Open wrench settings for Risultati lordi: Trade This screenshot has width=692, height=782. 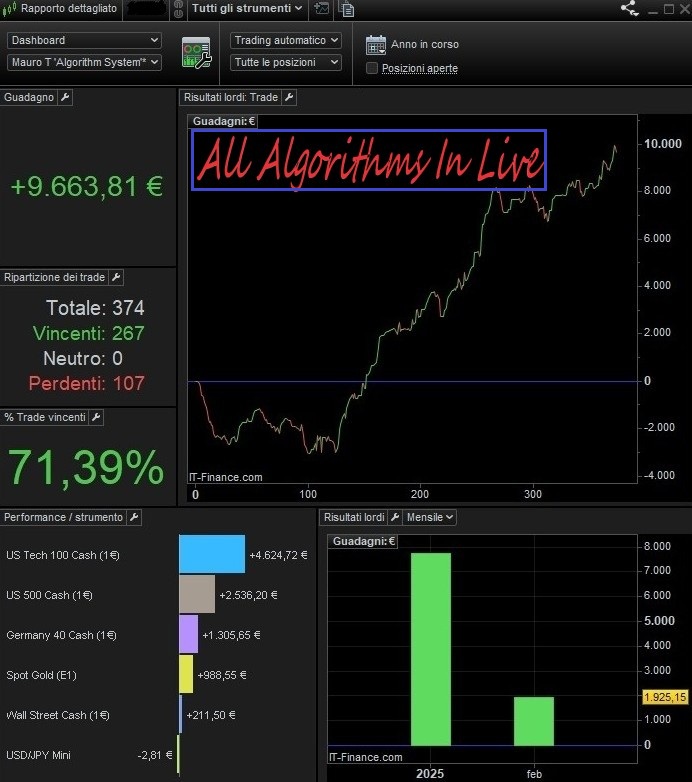pos(289,97)
